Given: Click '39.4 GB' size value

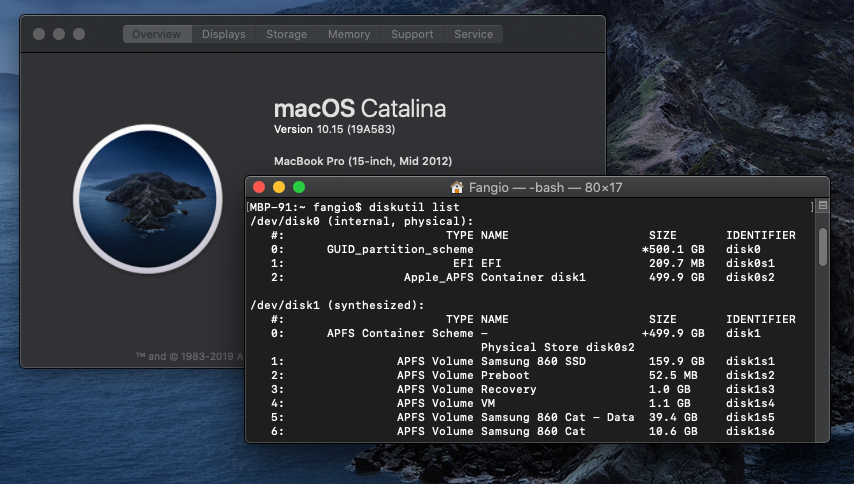Looking at the screenshot, I should pyautogui.click(x=673, y=418).
